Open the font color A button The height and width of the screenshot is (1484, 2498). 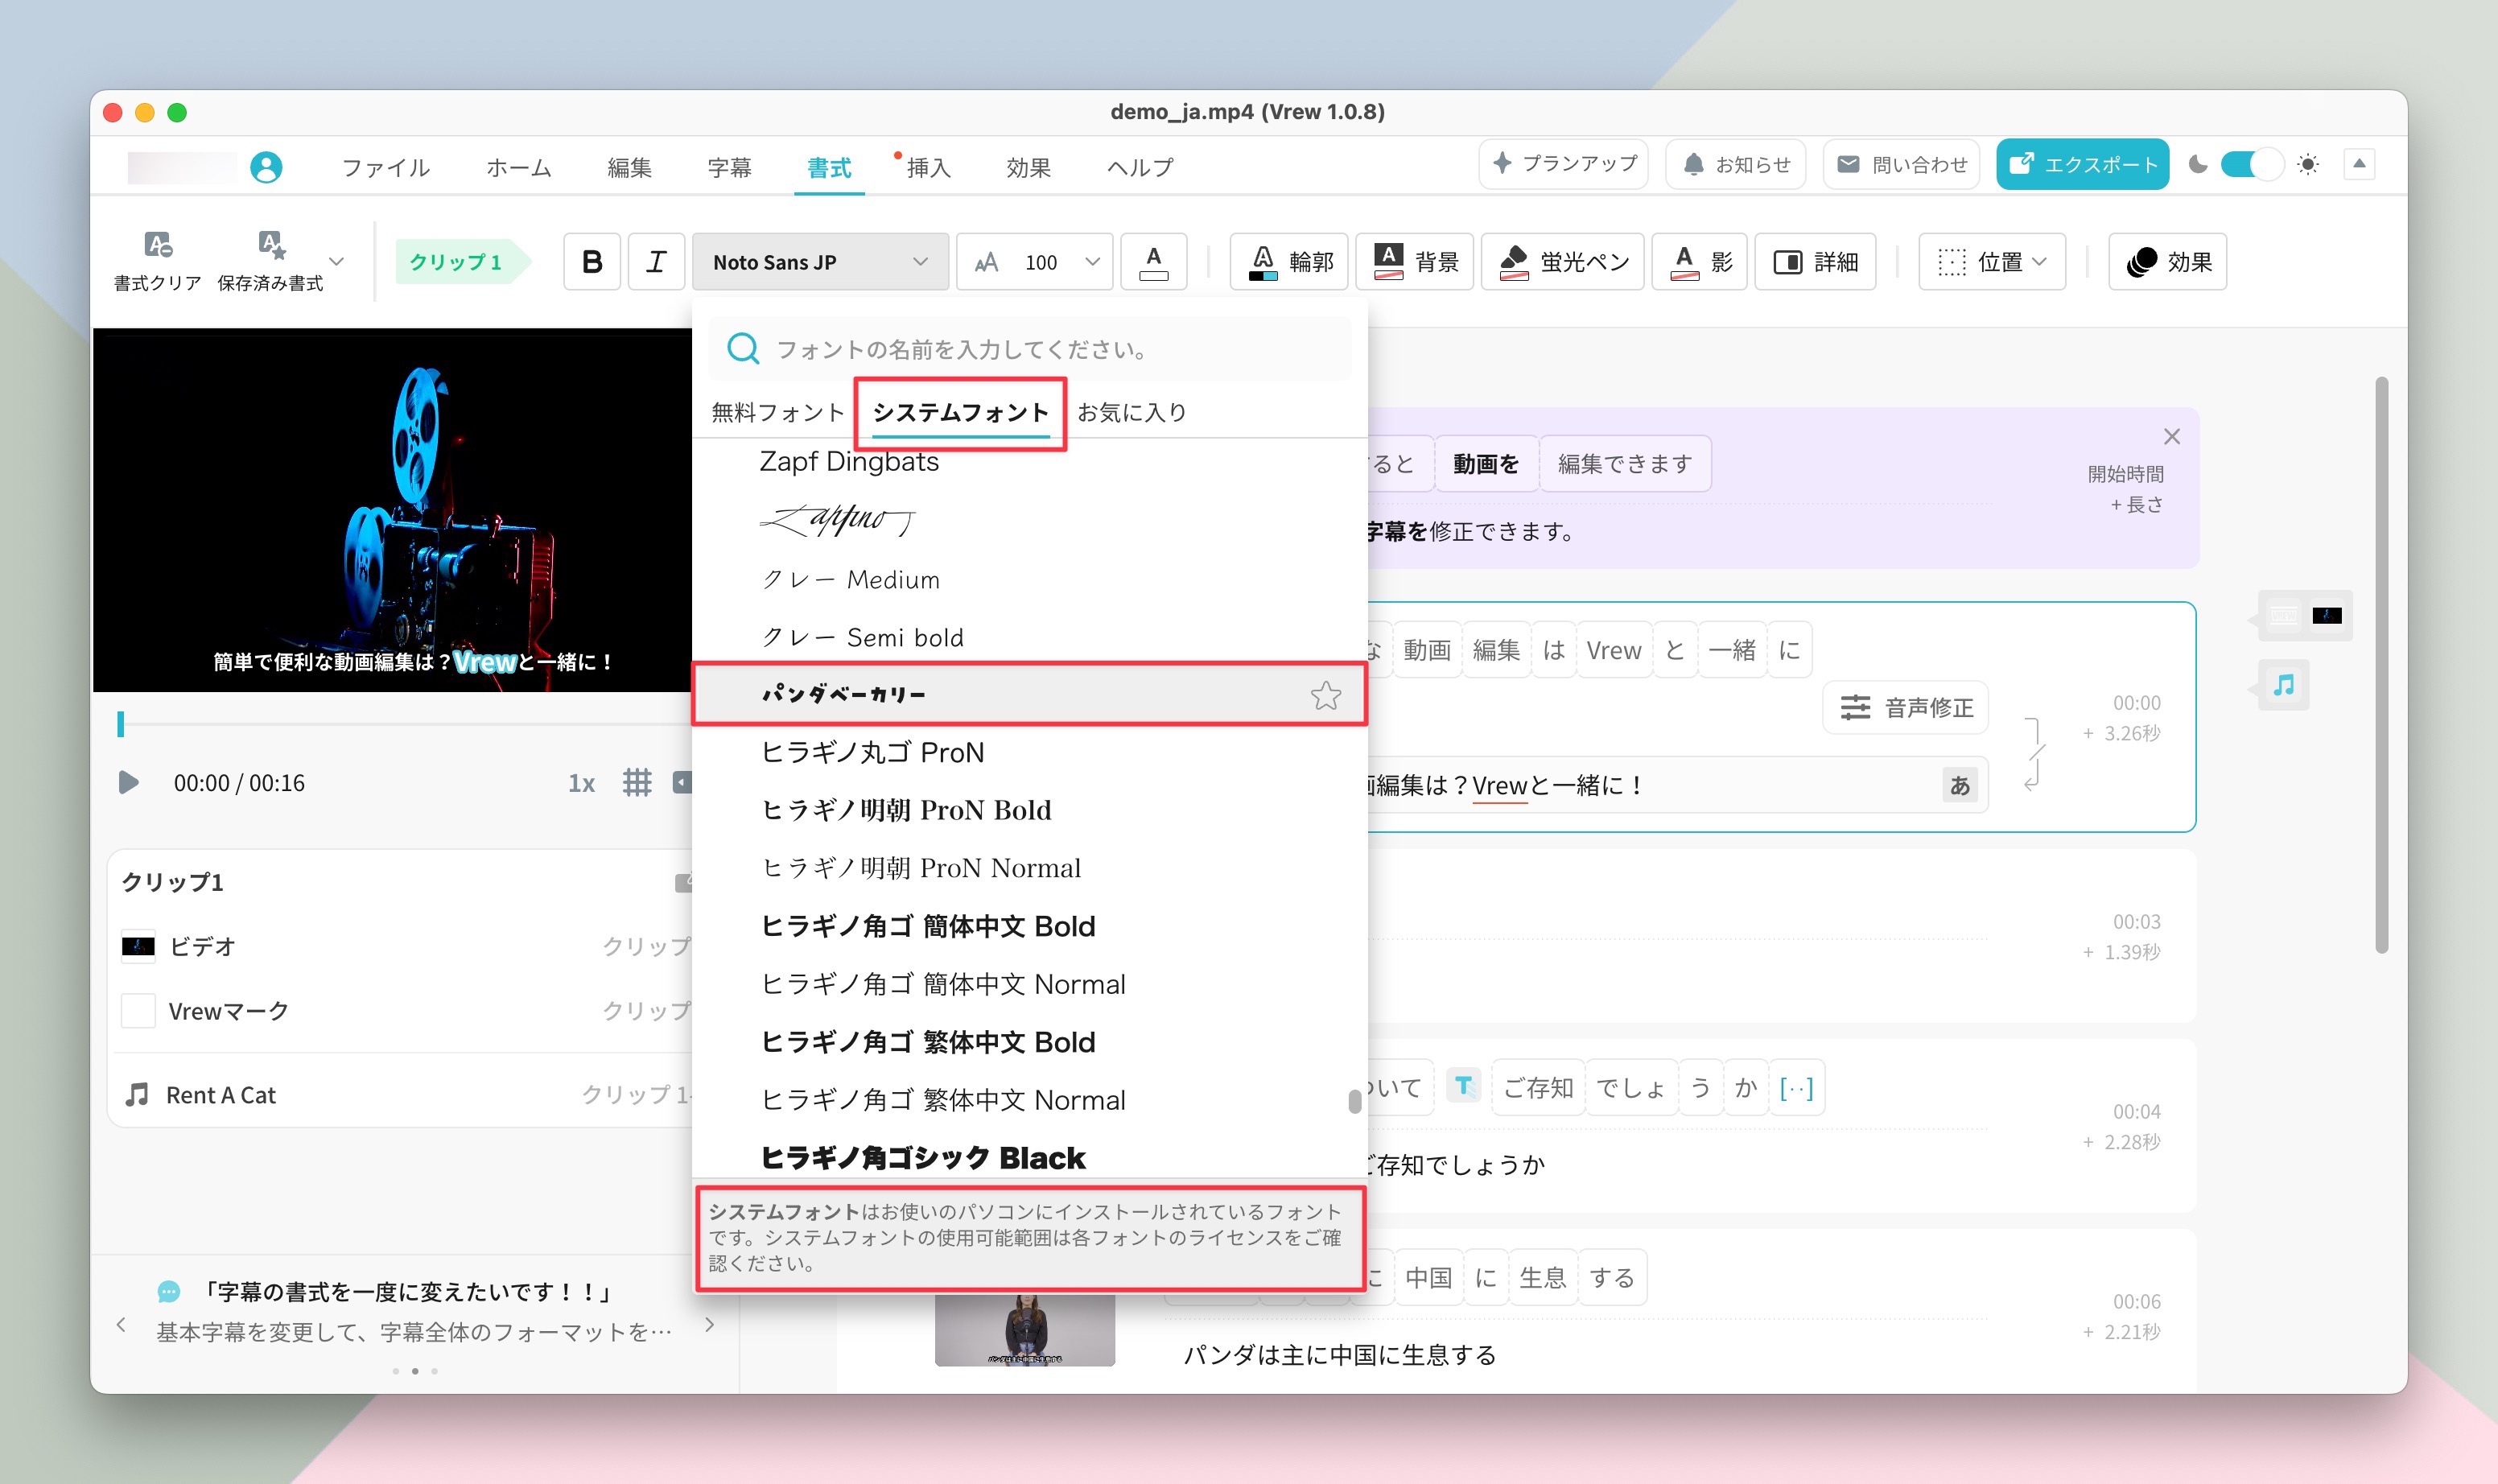point(1154,262)
